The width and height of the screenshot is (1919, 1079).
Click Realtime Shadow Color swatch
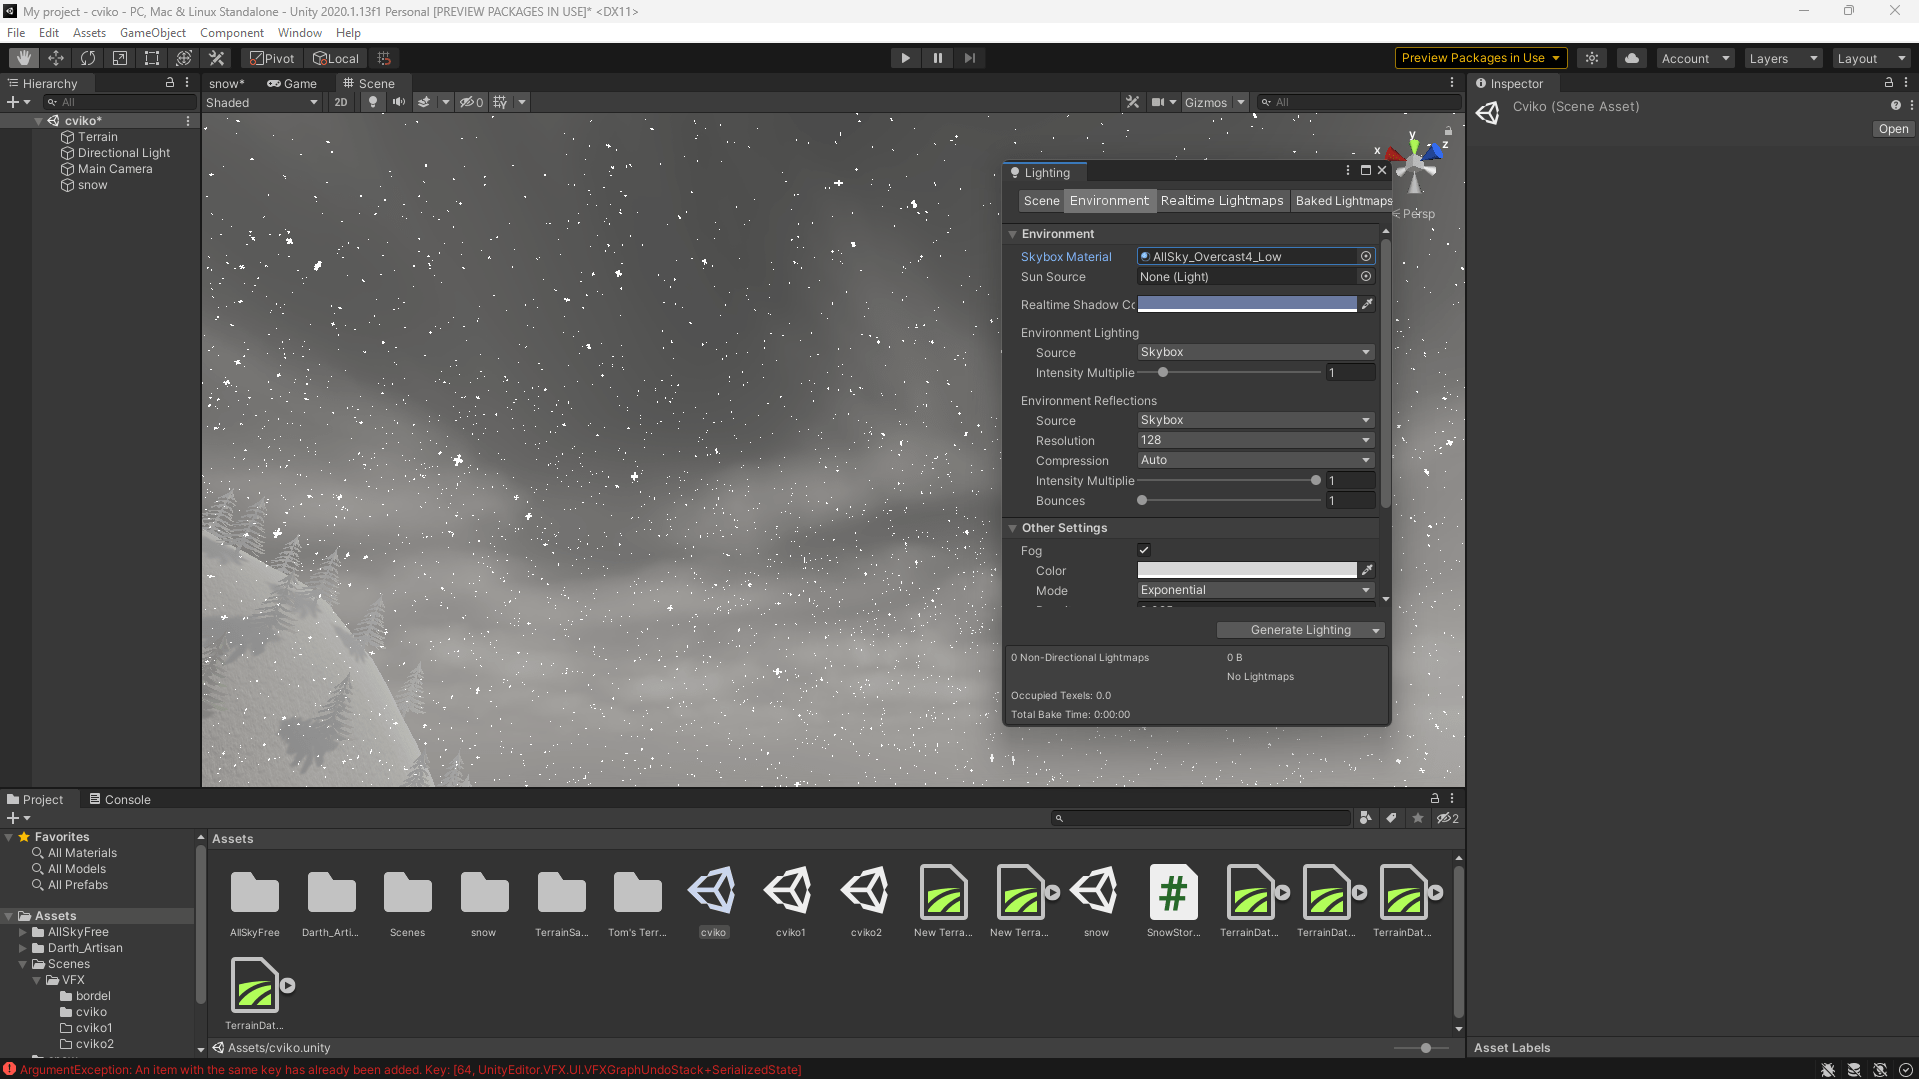[1247, 304]
